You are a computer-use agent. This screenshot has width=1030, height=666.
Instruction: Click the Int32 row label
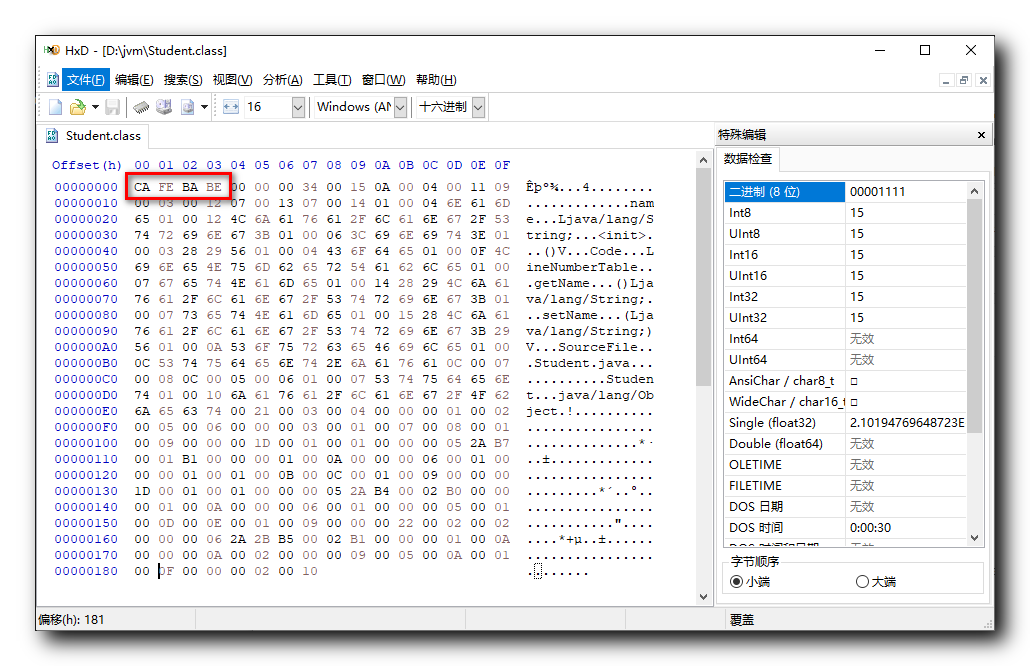743,297
